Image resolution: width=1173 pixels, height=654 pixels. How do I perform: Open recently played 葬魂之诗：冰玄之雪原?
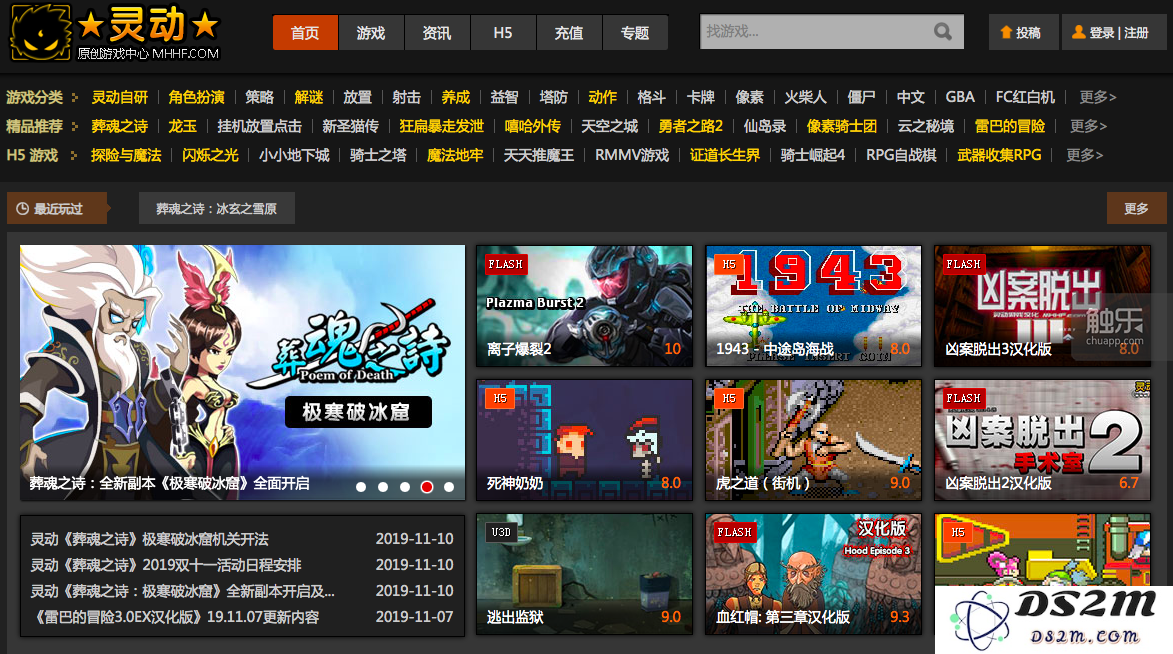pos(216,209)
